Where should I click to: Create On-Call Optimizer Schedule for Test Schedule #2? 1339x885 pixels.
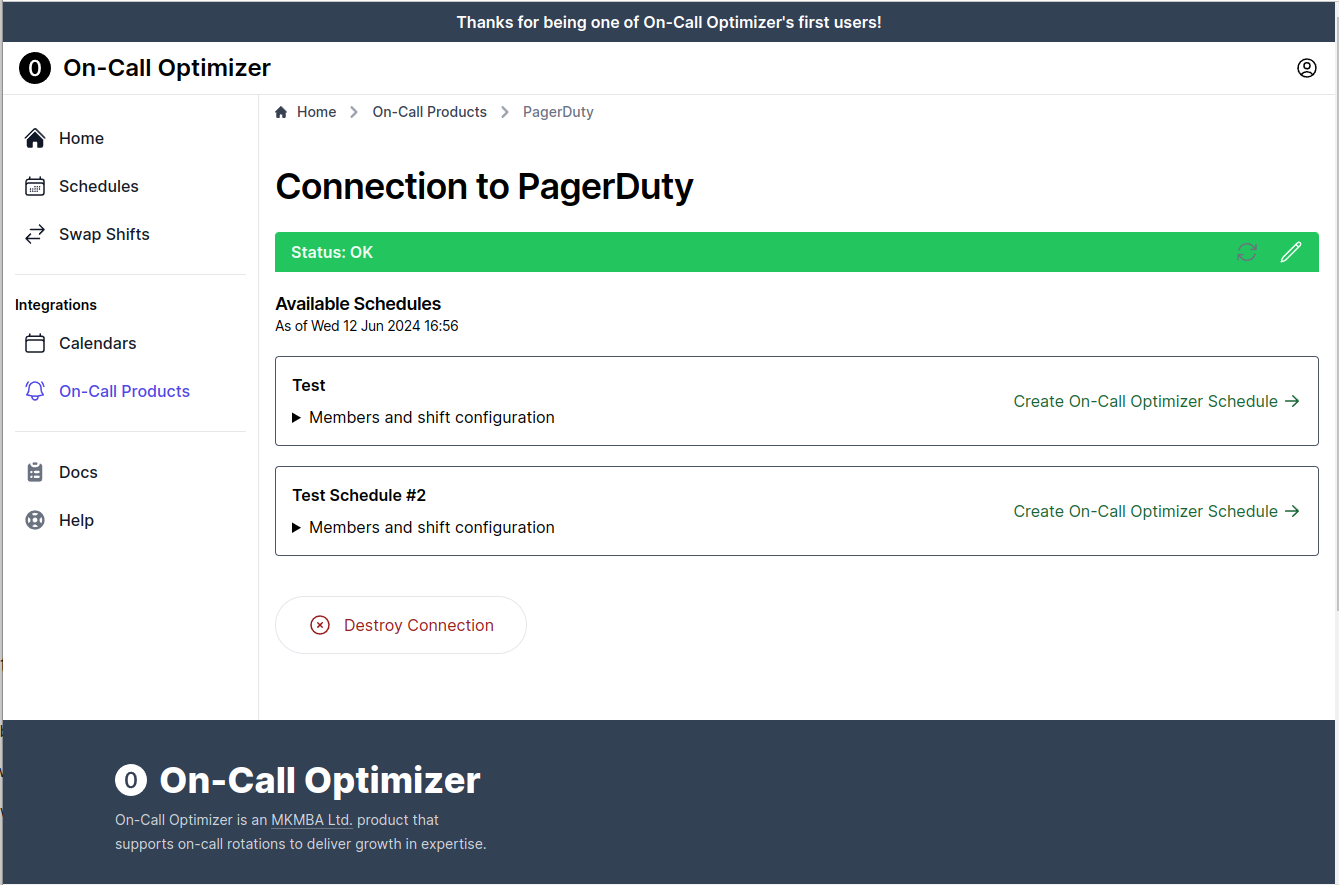(1156, 511)
